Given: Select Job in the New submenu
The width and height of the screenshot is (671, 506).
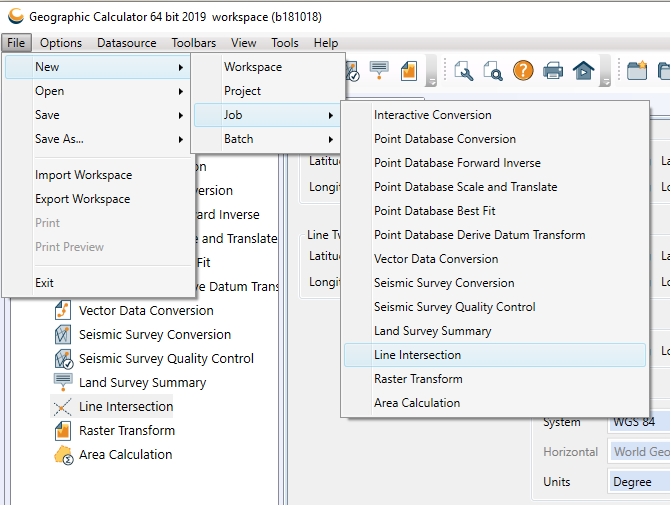Looking at the screenshot, I should [267, 115].
